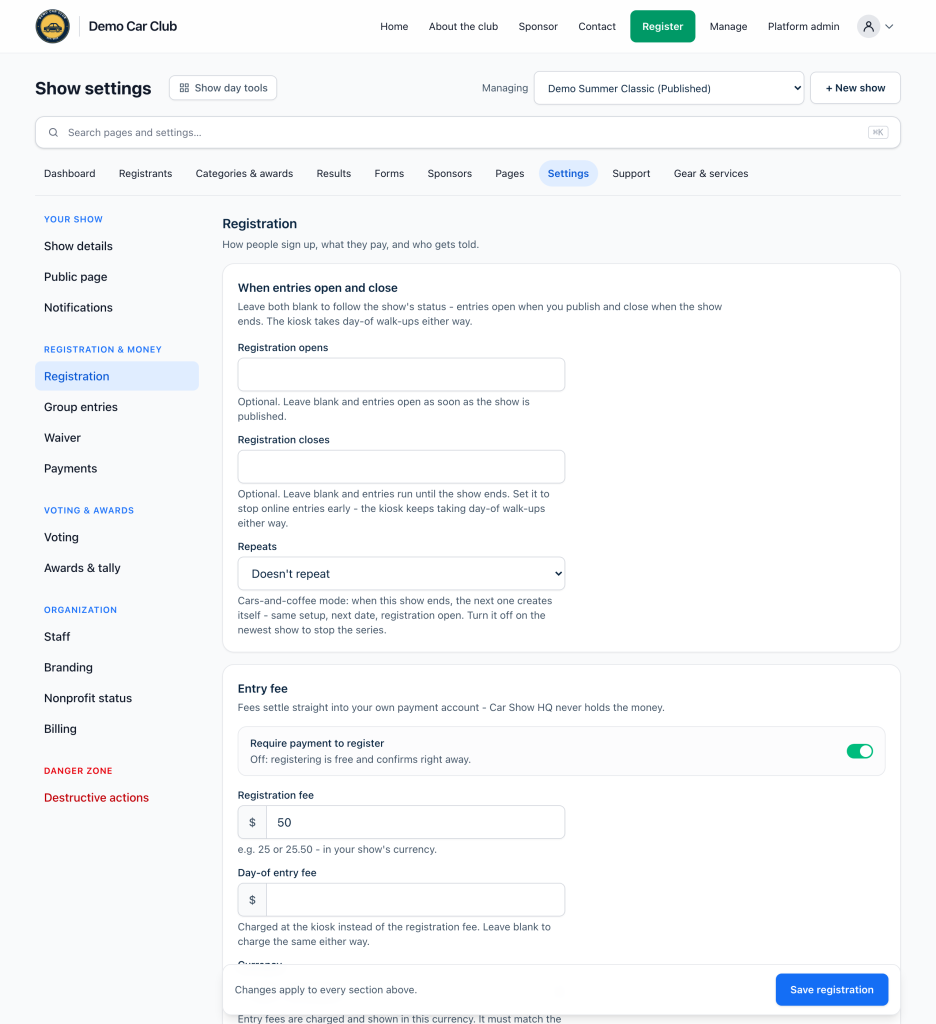
Task: Click Save registration button
Action: 831,989
